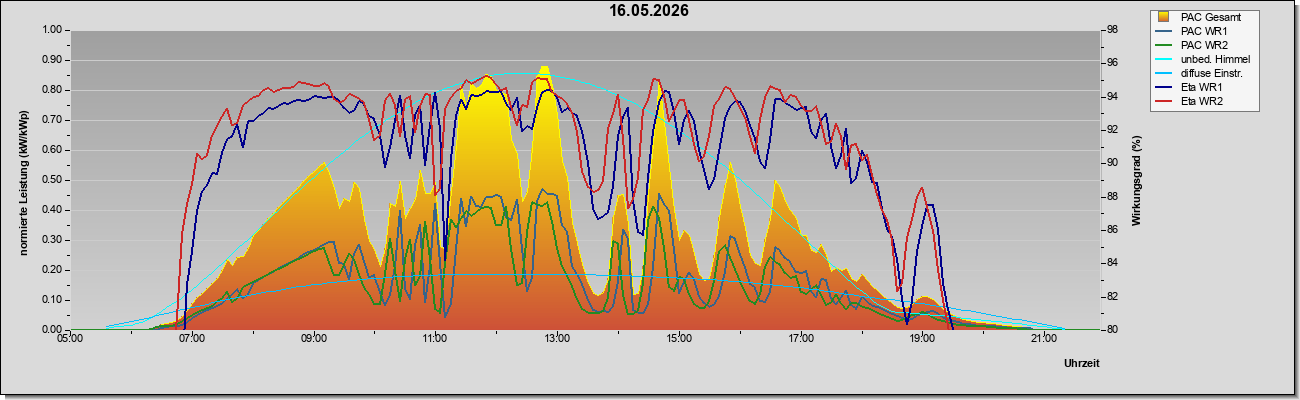Click the 0.50 left axis value
This screenshot has height=400, width=1300.
[51, 180]
